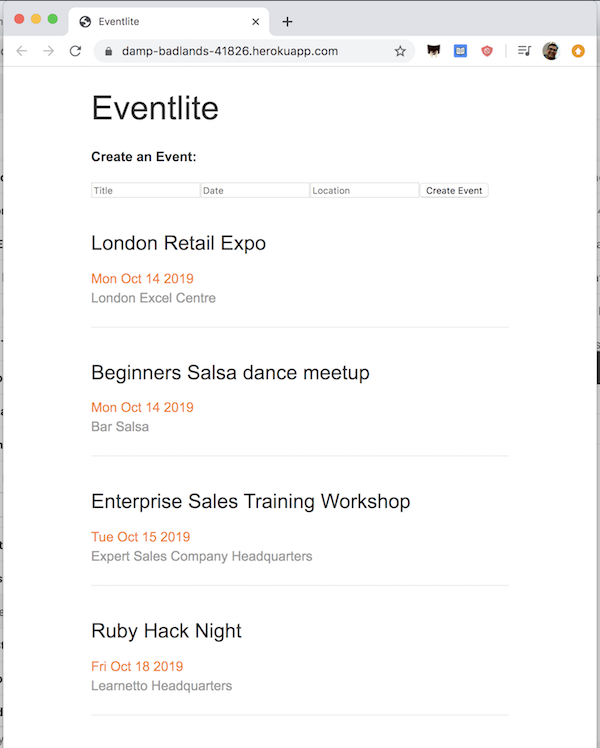Open the media controls playlist icon
600x748 pixels.
point(524,51)
